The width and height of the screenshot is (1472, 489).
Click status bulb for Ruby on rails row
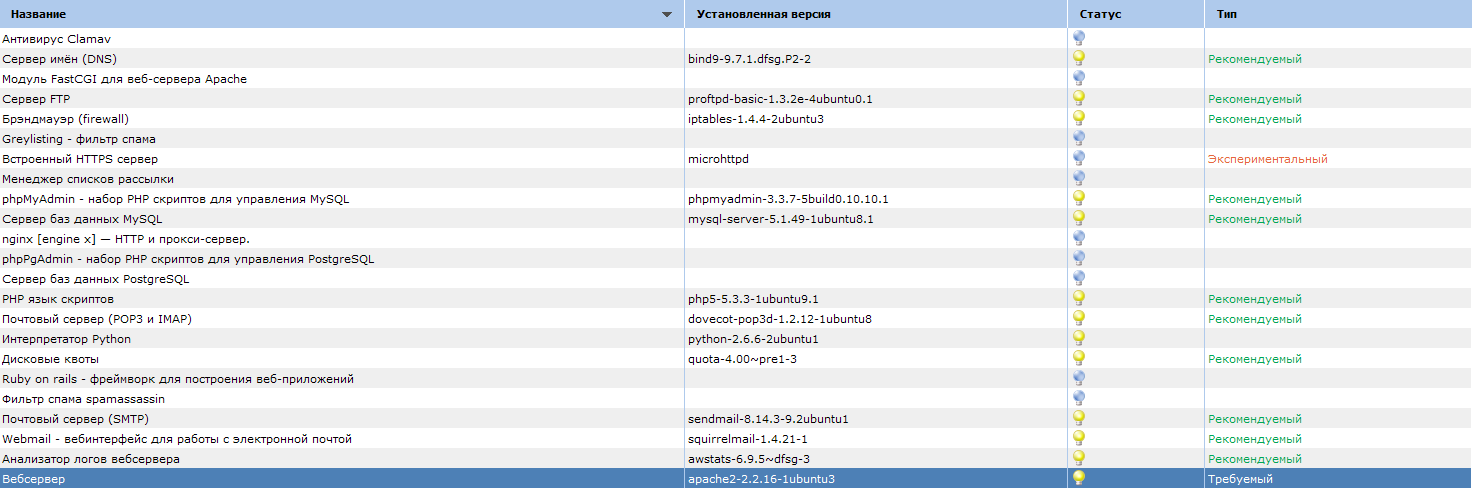1079,378
